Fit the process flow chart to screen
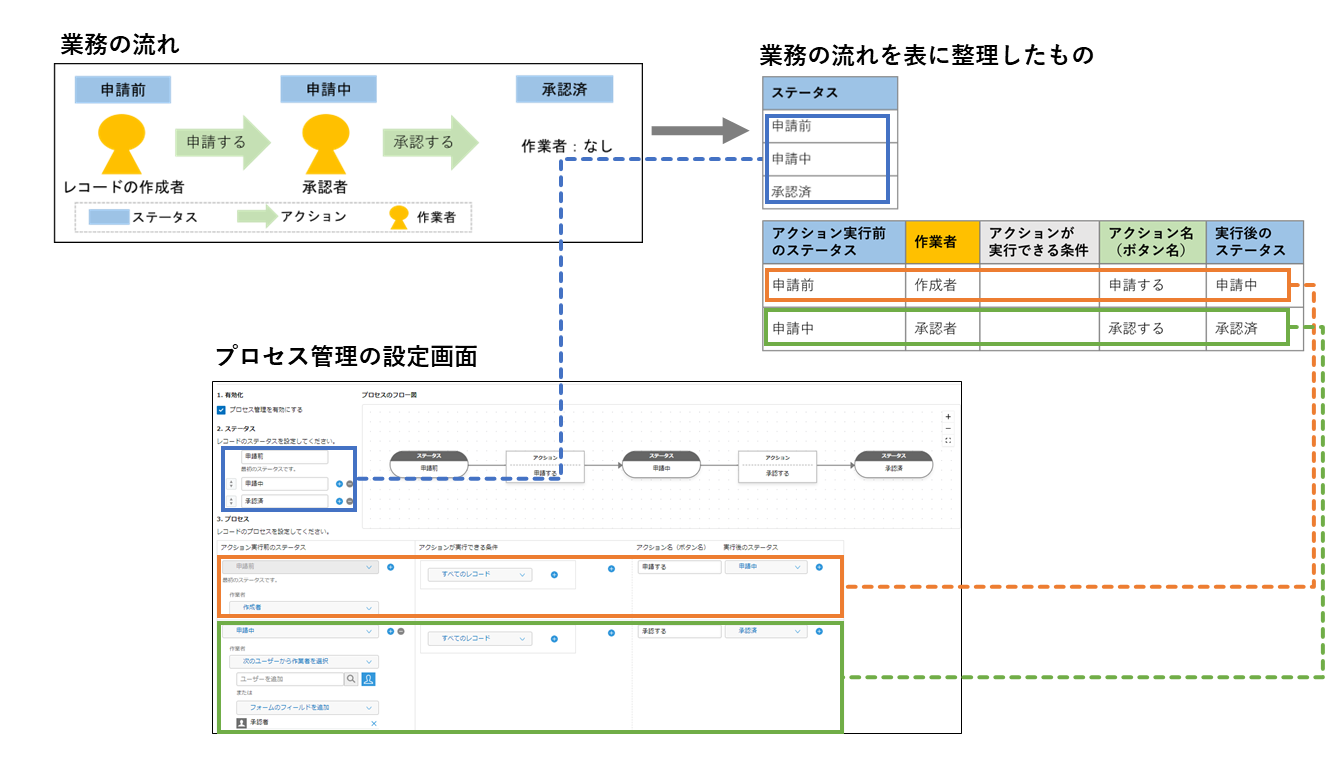The width and height of the screenshot is (1342, 771). tap(948, 440)
